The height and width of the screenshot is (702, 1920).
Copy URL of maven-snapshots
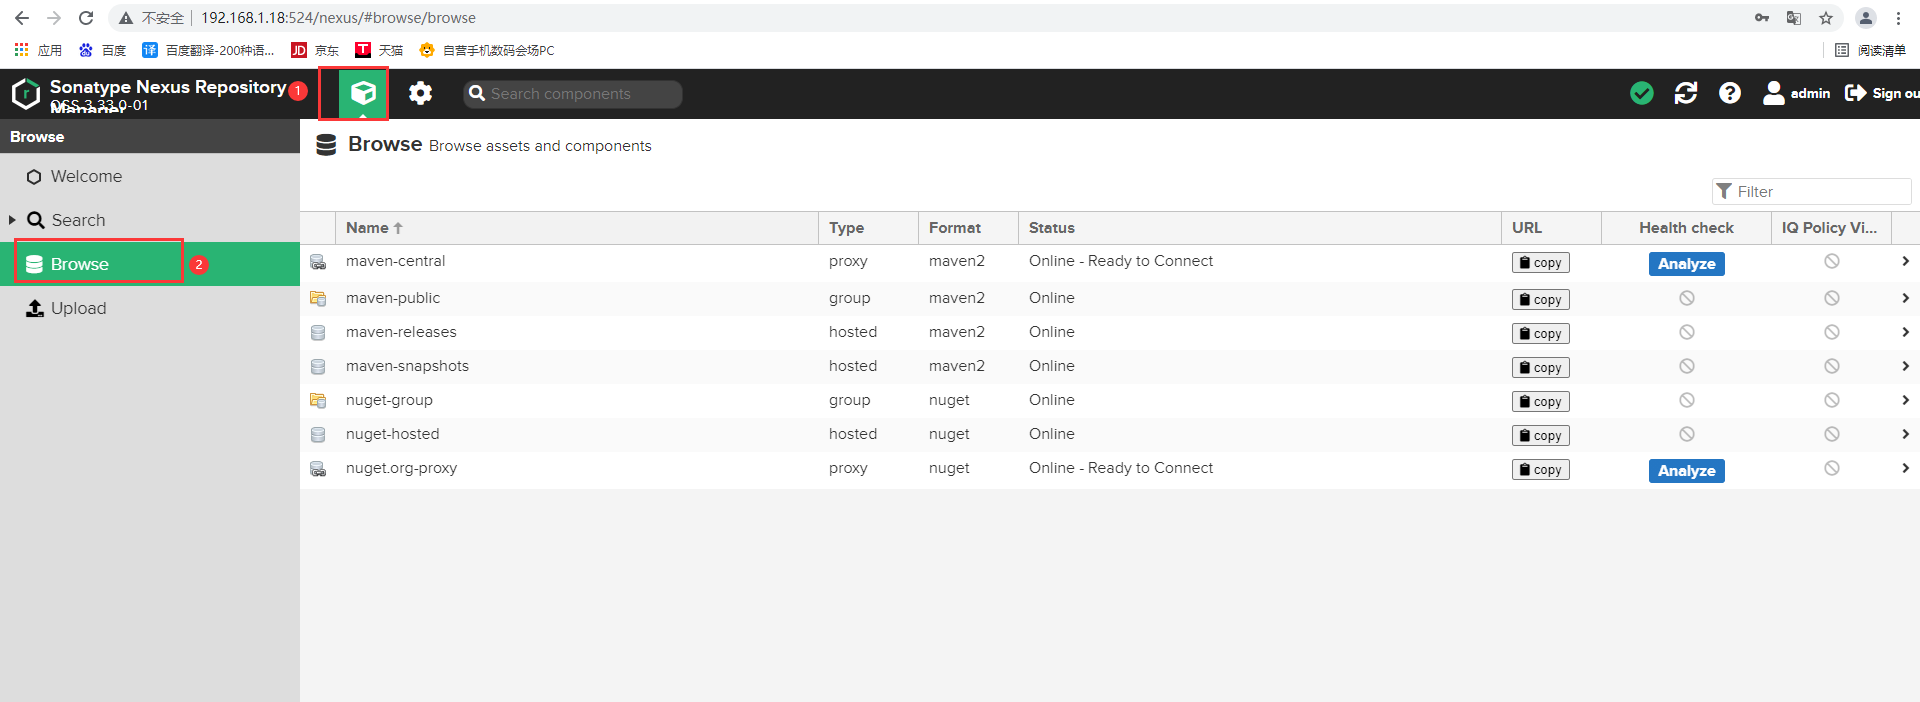(1540, 368)
